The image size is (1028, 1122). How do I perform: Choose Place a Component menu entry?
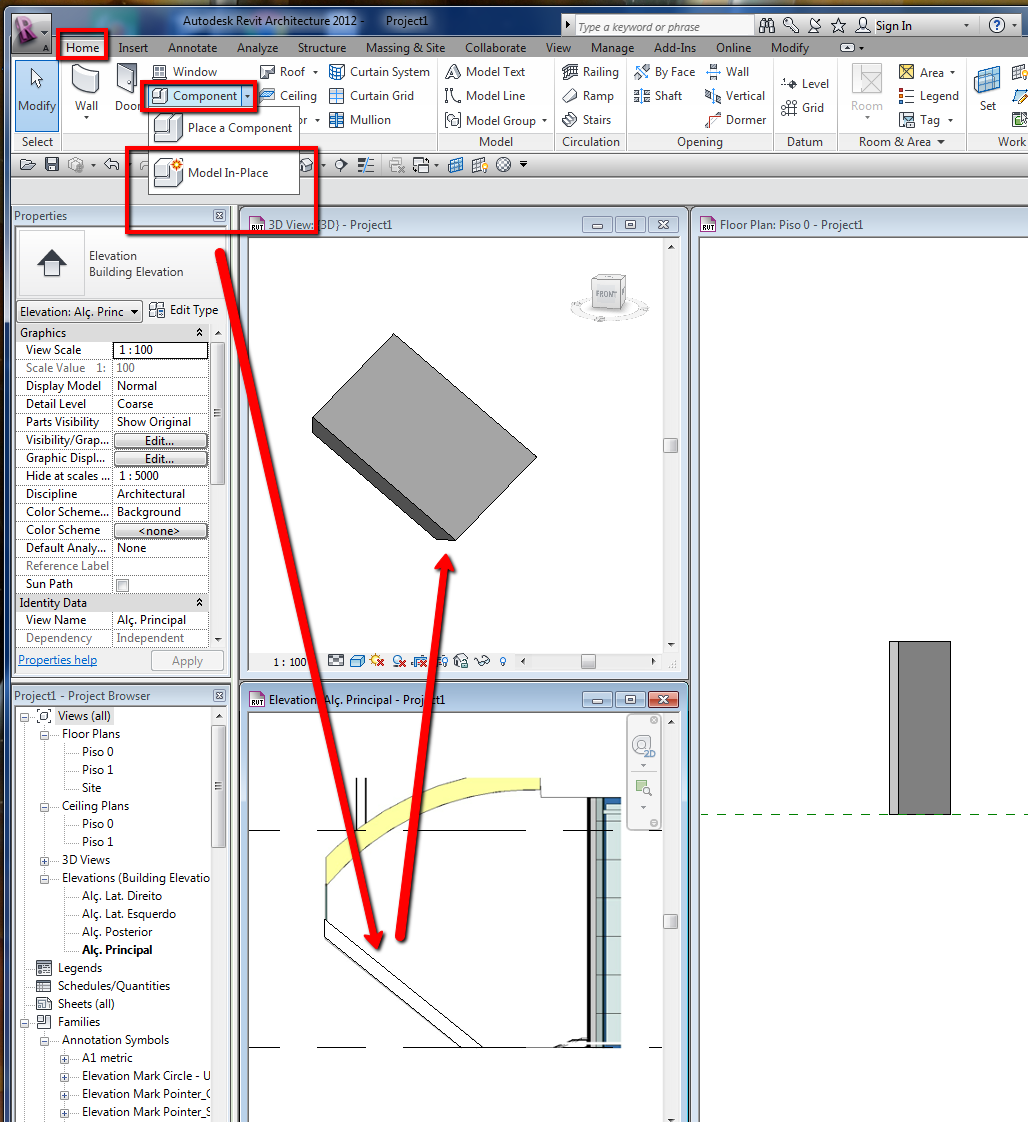224,128
